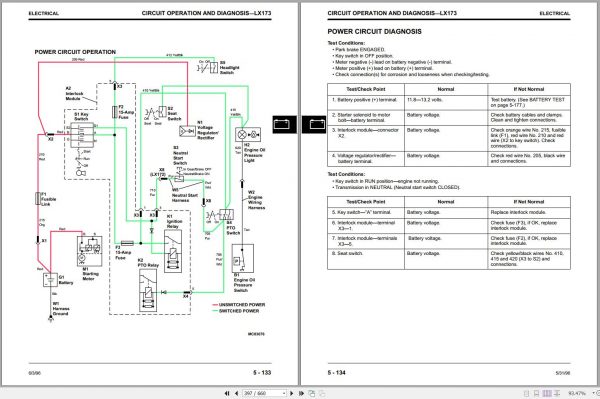Click the page number 5 - 134

[x=336, y=372]
